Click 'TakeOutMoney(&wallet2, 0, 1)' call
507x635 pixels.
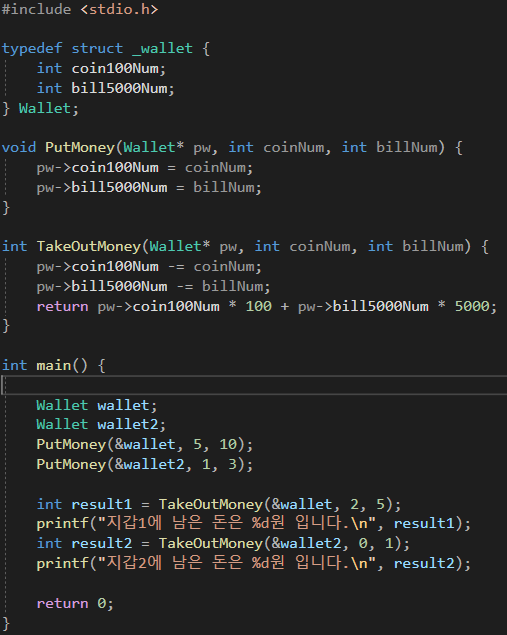pyautogui.click(x=279, y=543)
